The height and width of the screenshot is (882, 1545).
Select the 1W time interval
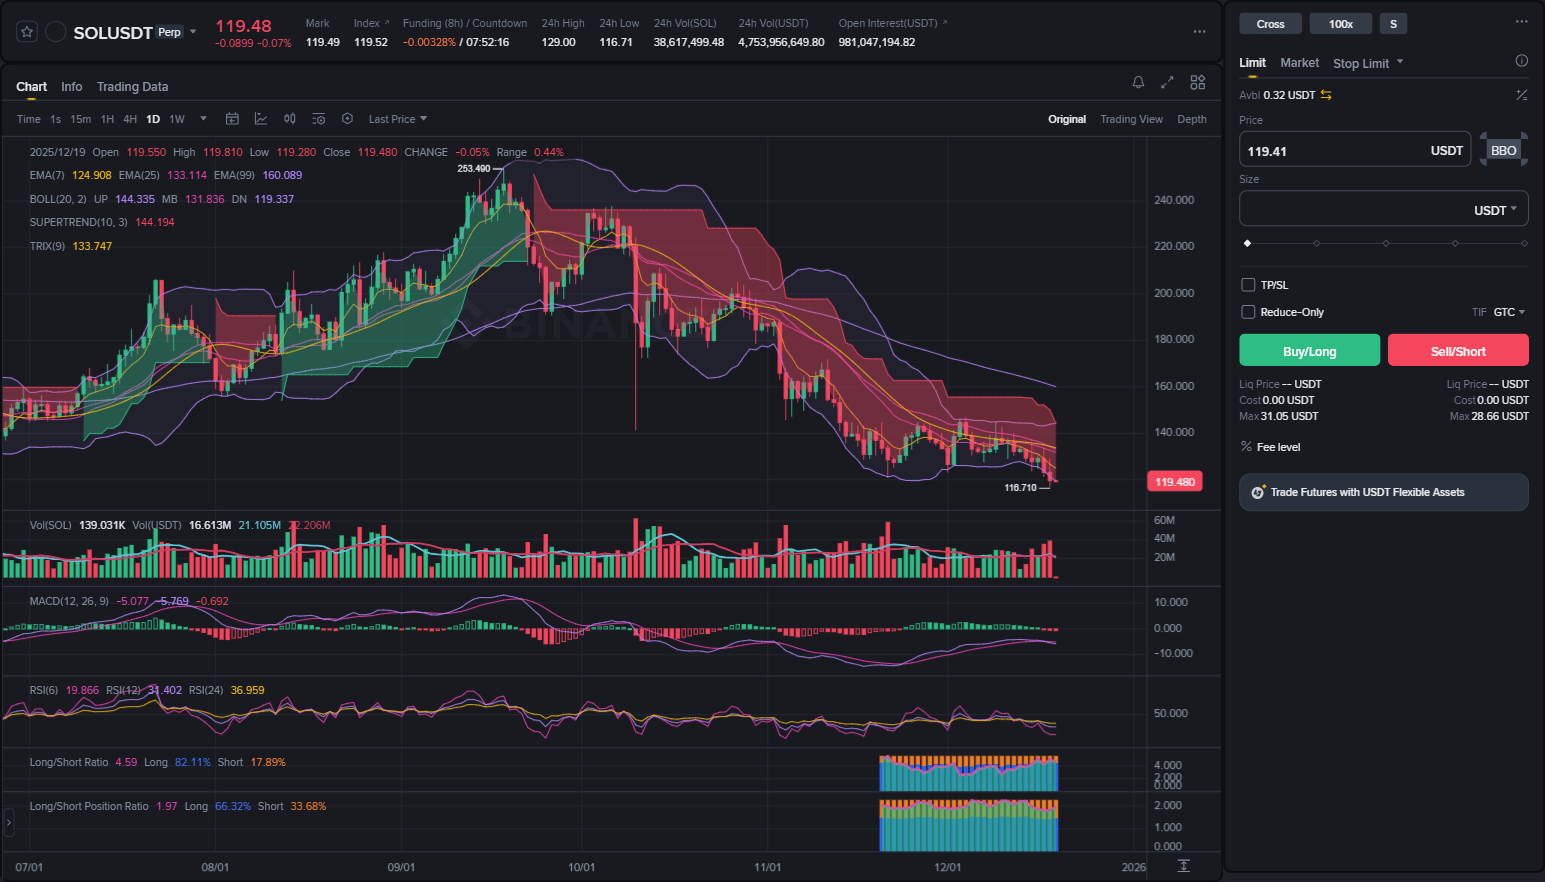177,119
